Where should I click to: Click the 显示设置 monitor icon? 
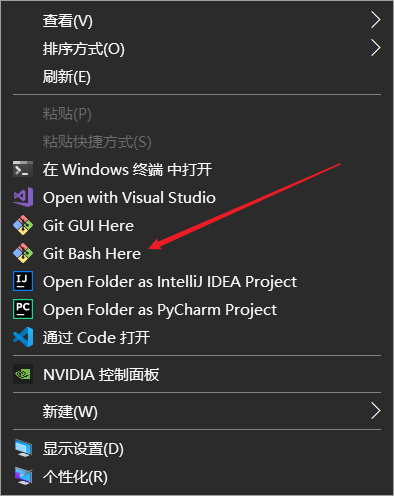(23, 448)
